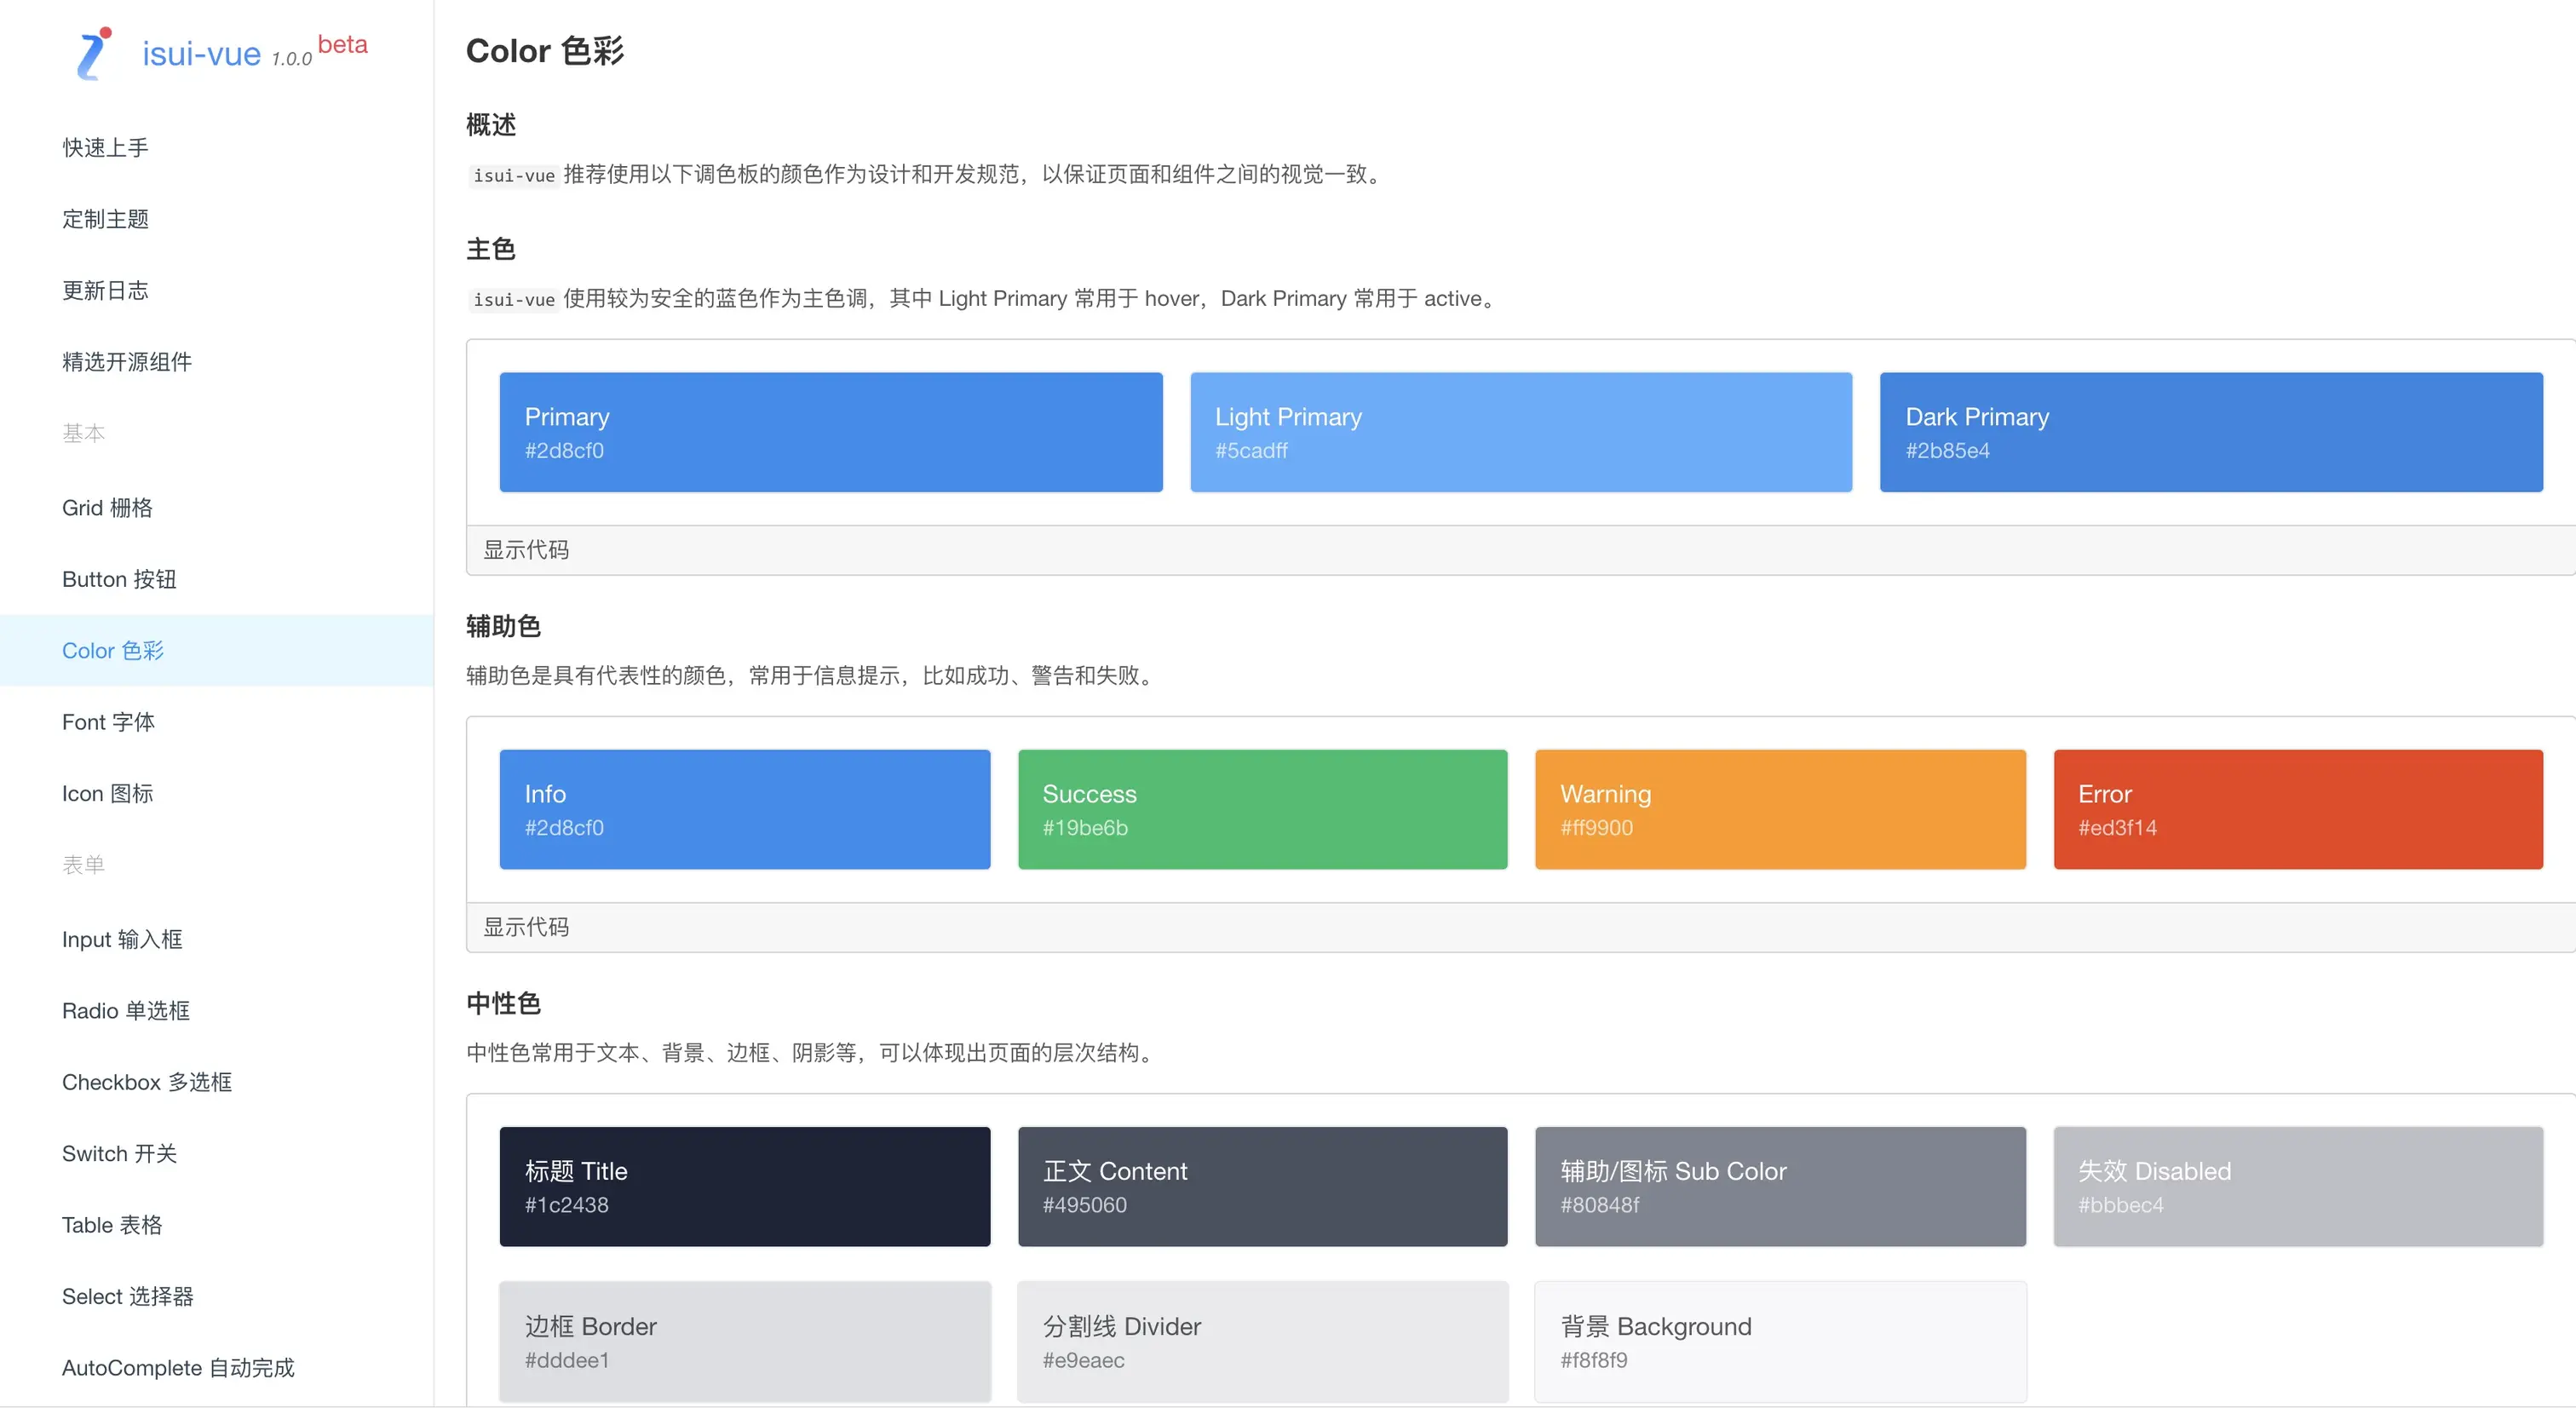
Task: Go to the 定制主题 page
Action: (x=105, y=219)
